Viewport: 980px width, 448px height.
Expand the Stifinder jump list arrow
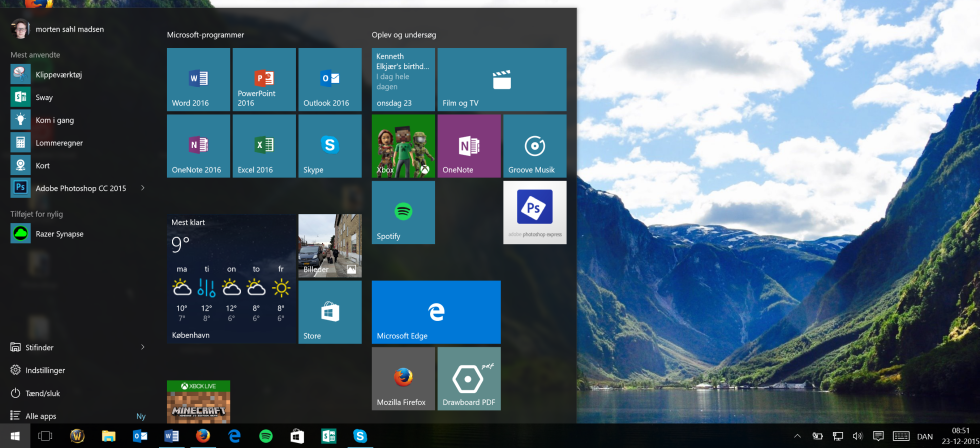point(142,347)
